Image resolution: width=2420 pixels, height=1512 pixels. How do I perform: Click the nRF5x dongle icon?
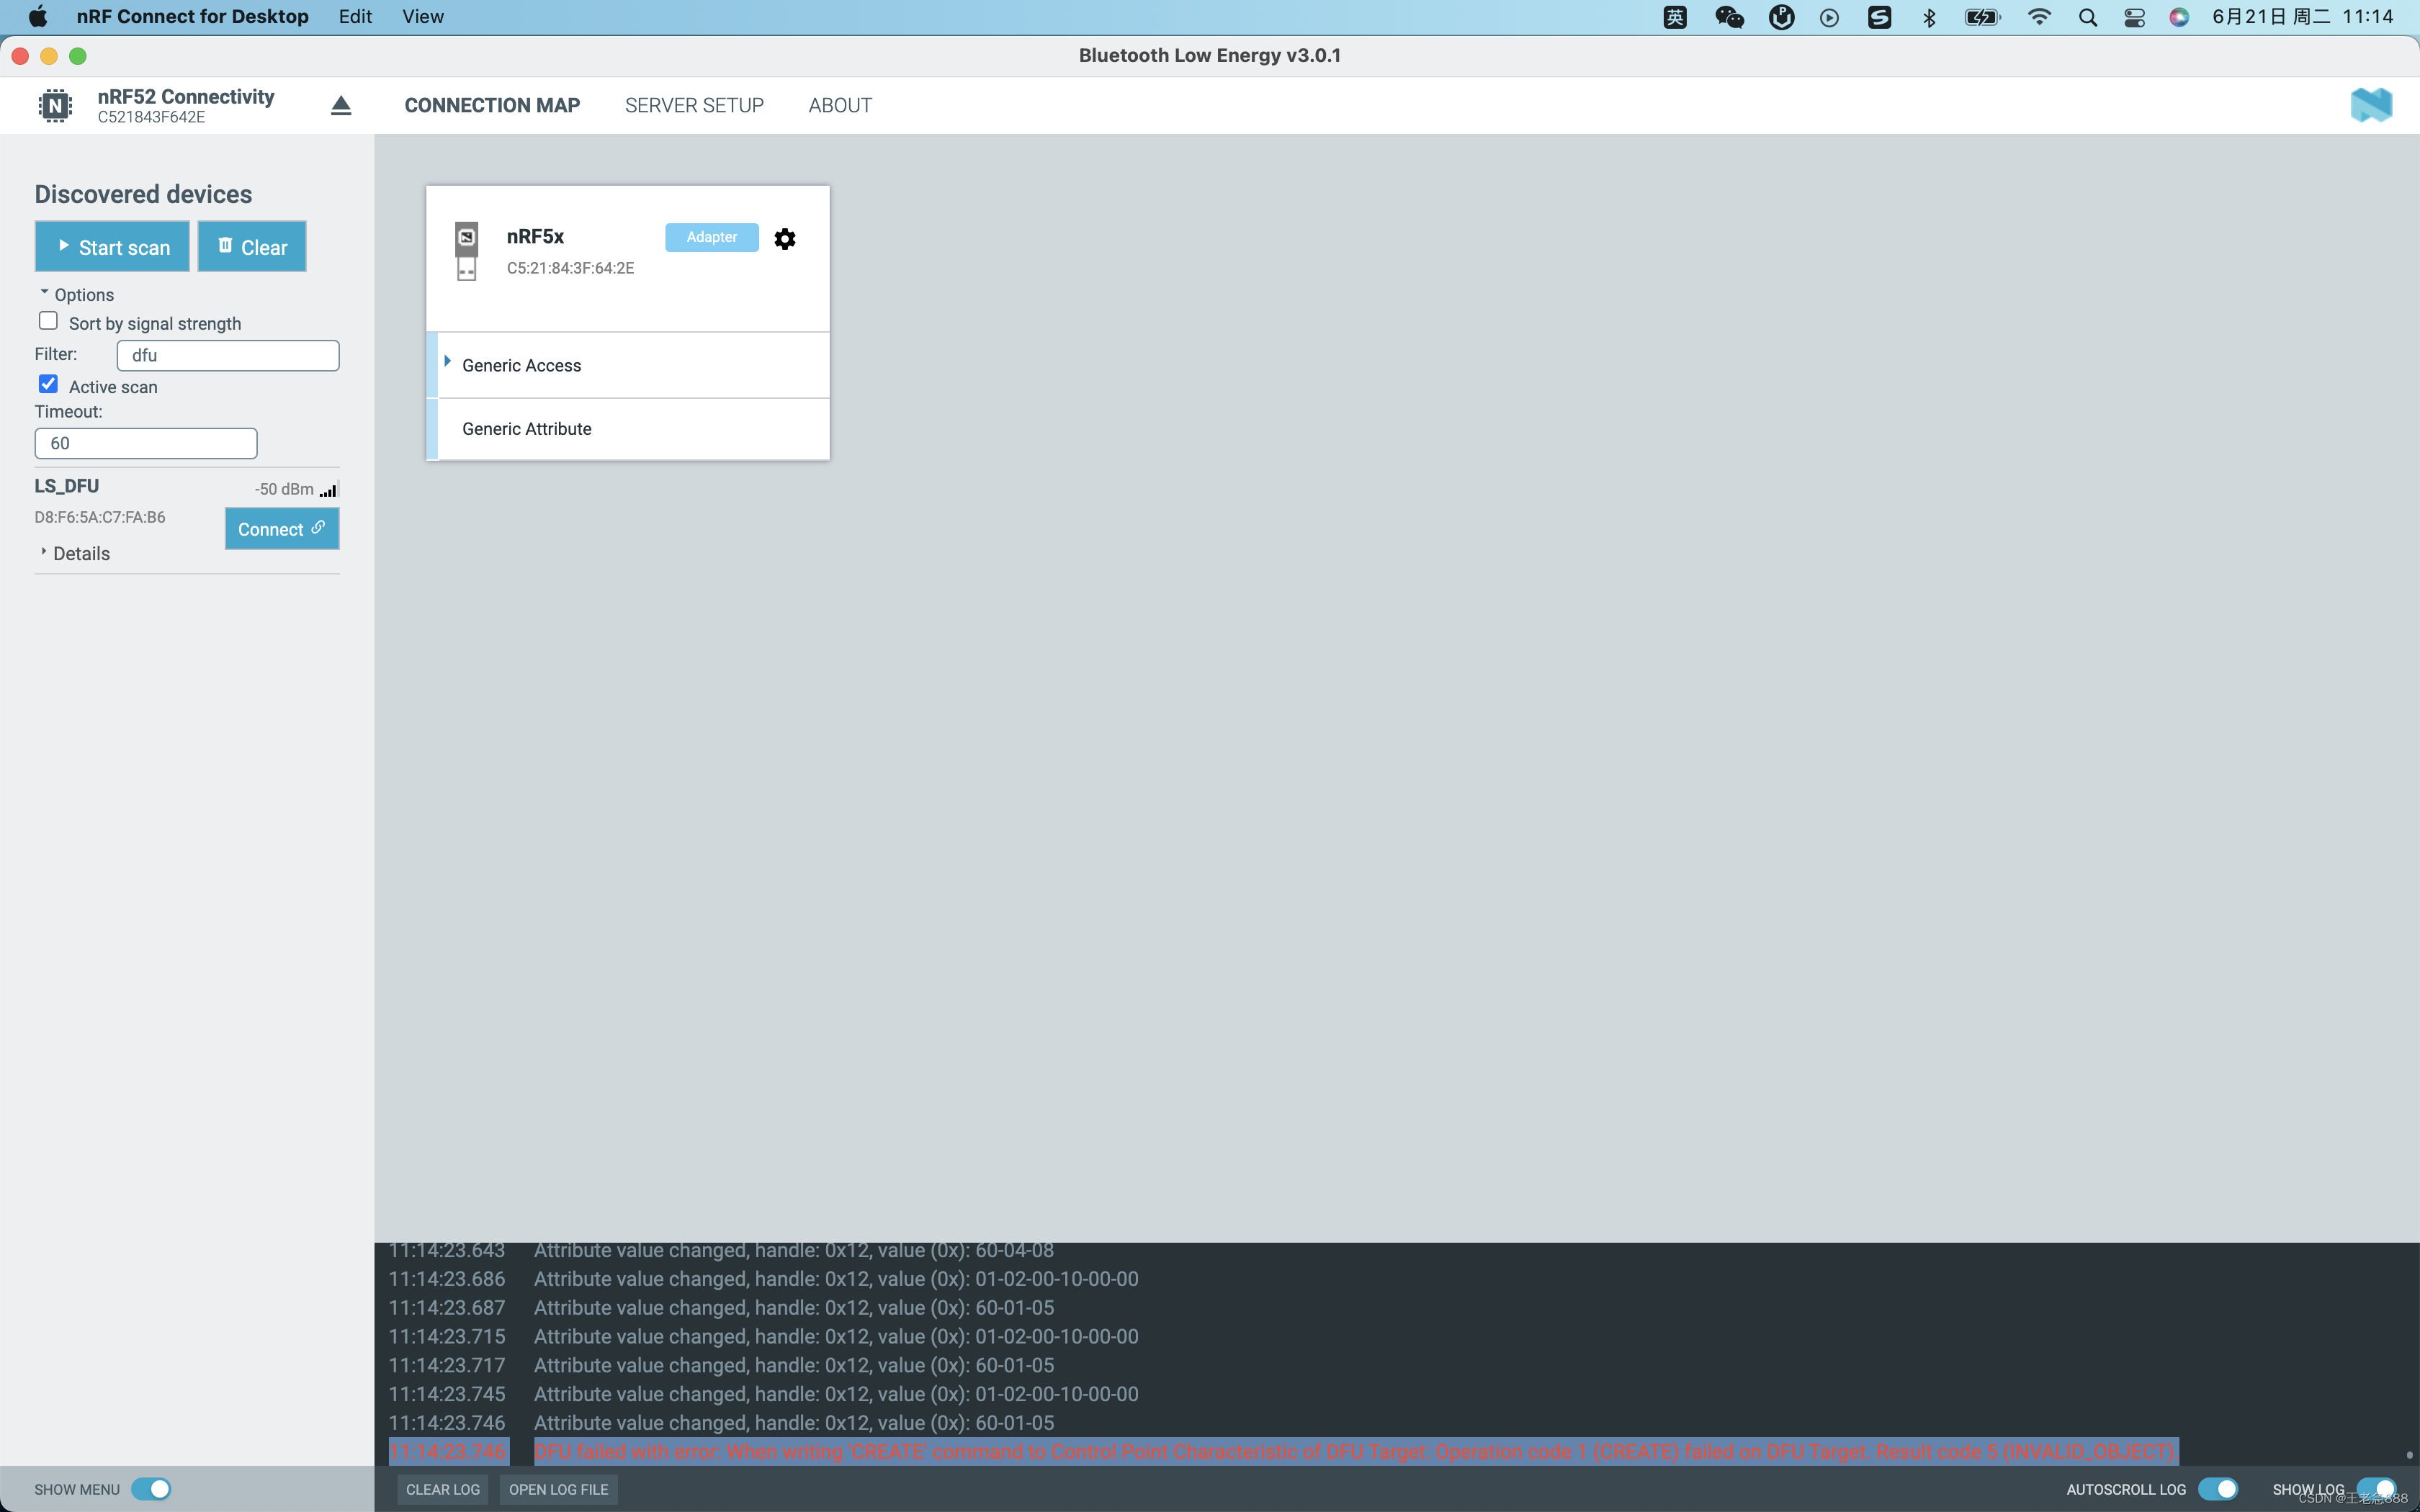[466, 250]
